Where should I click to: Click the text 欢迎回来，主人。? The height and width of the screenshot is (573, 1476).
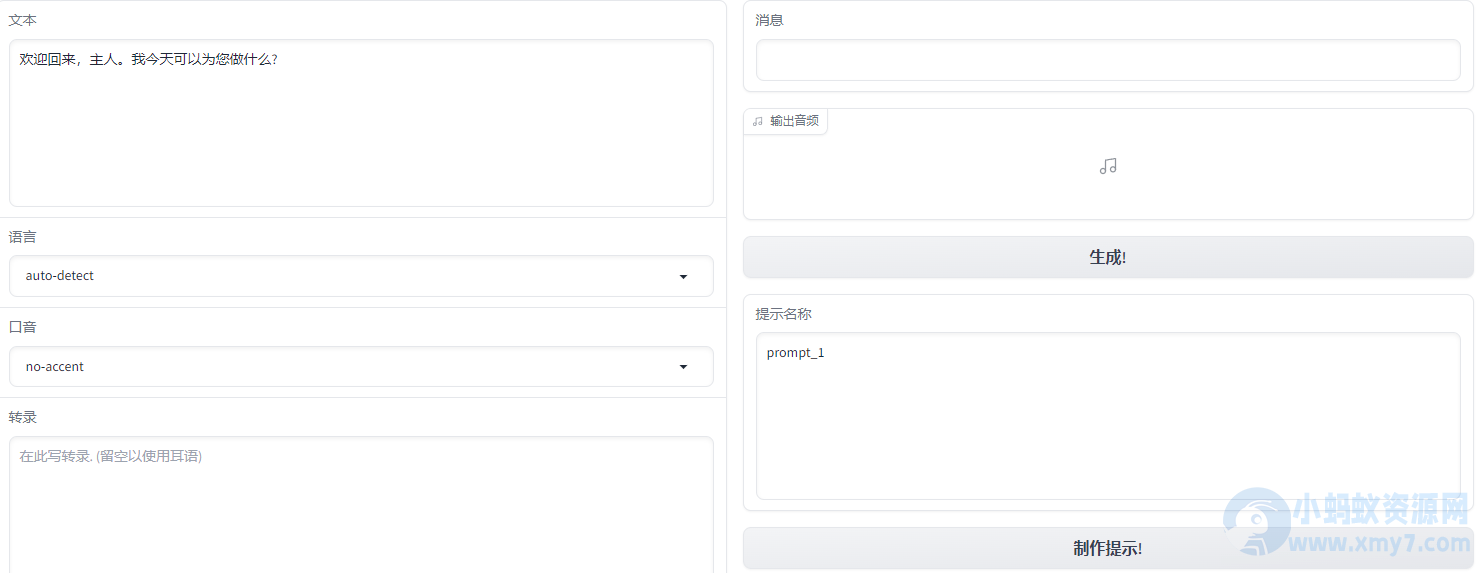73,60
